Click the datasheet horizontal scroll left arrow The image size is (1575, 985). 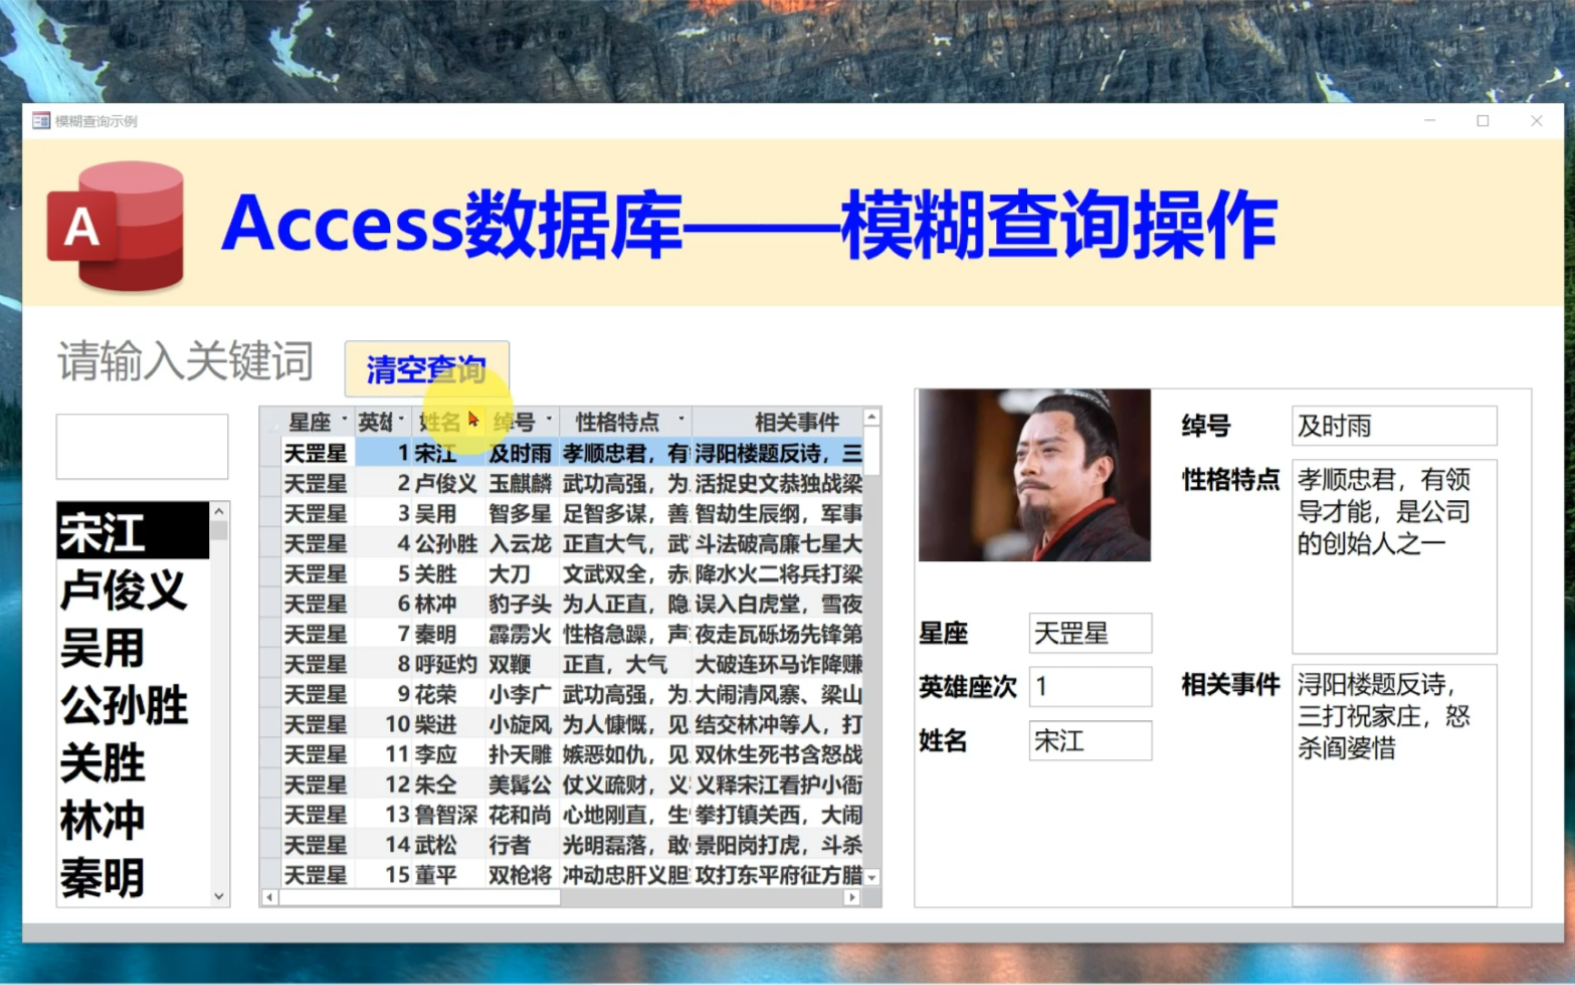269,897
